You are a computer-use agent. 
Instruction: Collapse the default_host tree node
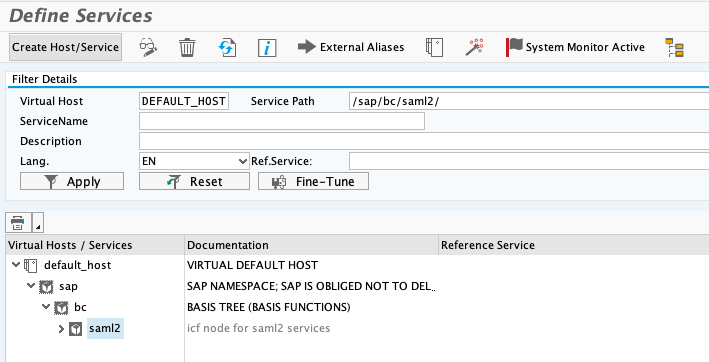[x=16, y=264]
